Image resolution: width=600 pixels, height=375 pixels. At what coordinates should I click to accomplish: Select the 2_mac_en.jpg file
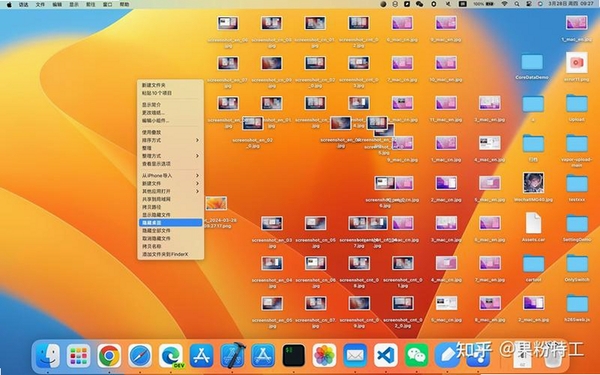(533, 303)
